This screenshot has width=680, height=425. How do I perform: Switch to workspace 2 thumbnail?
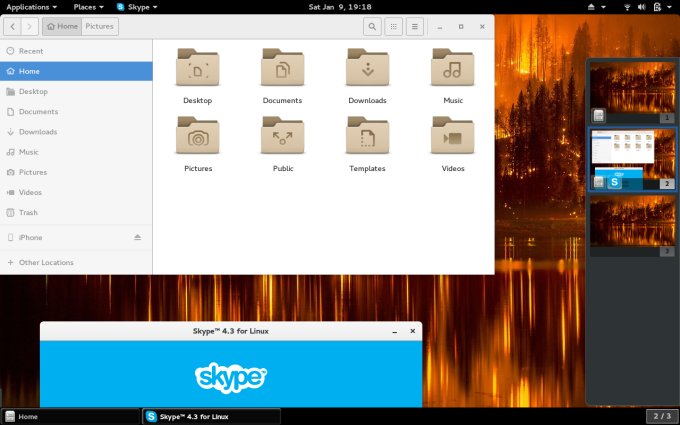pyautogui.click(x=632, y=159)
